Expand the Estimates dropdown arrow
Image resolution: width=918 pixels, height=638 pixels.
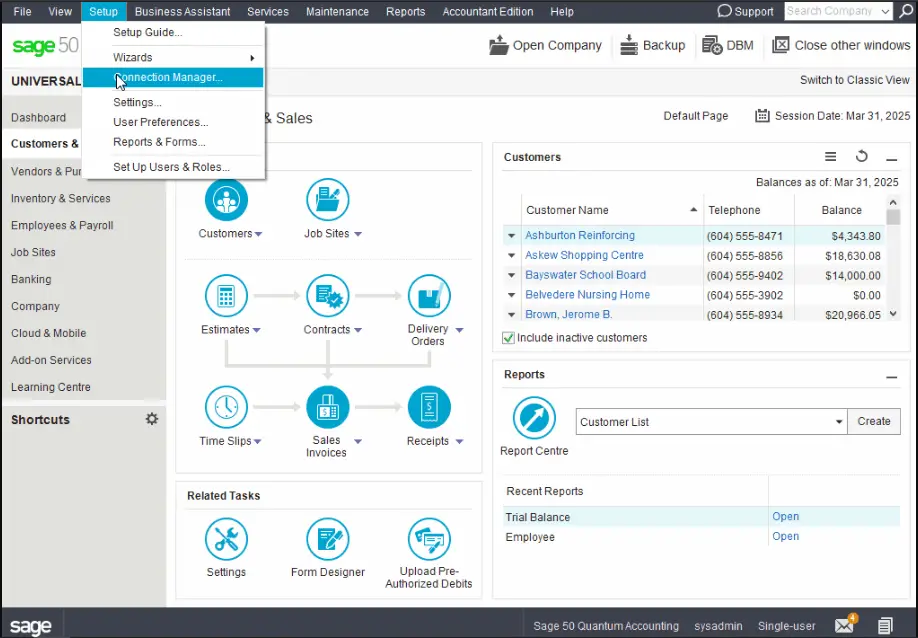pyautogui.click(x=256, y=330)
